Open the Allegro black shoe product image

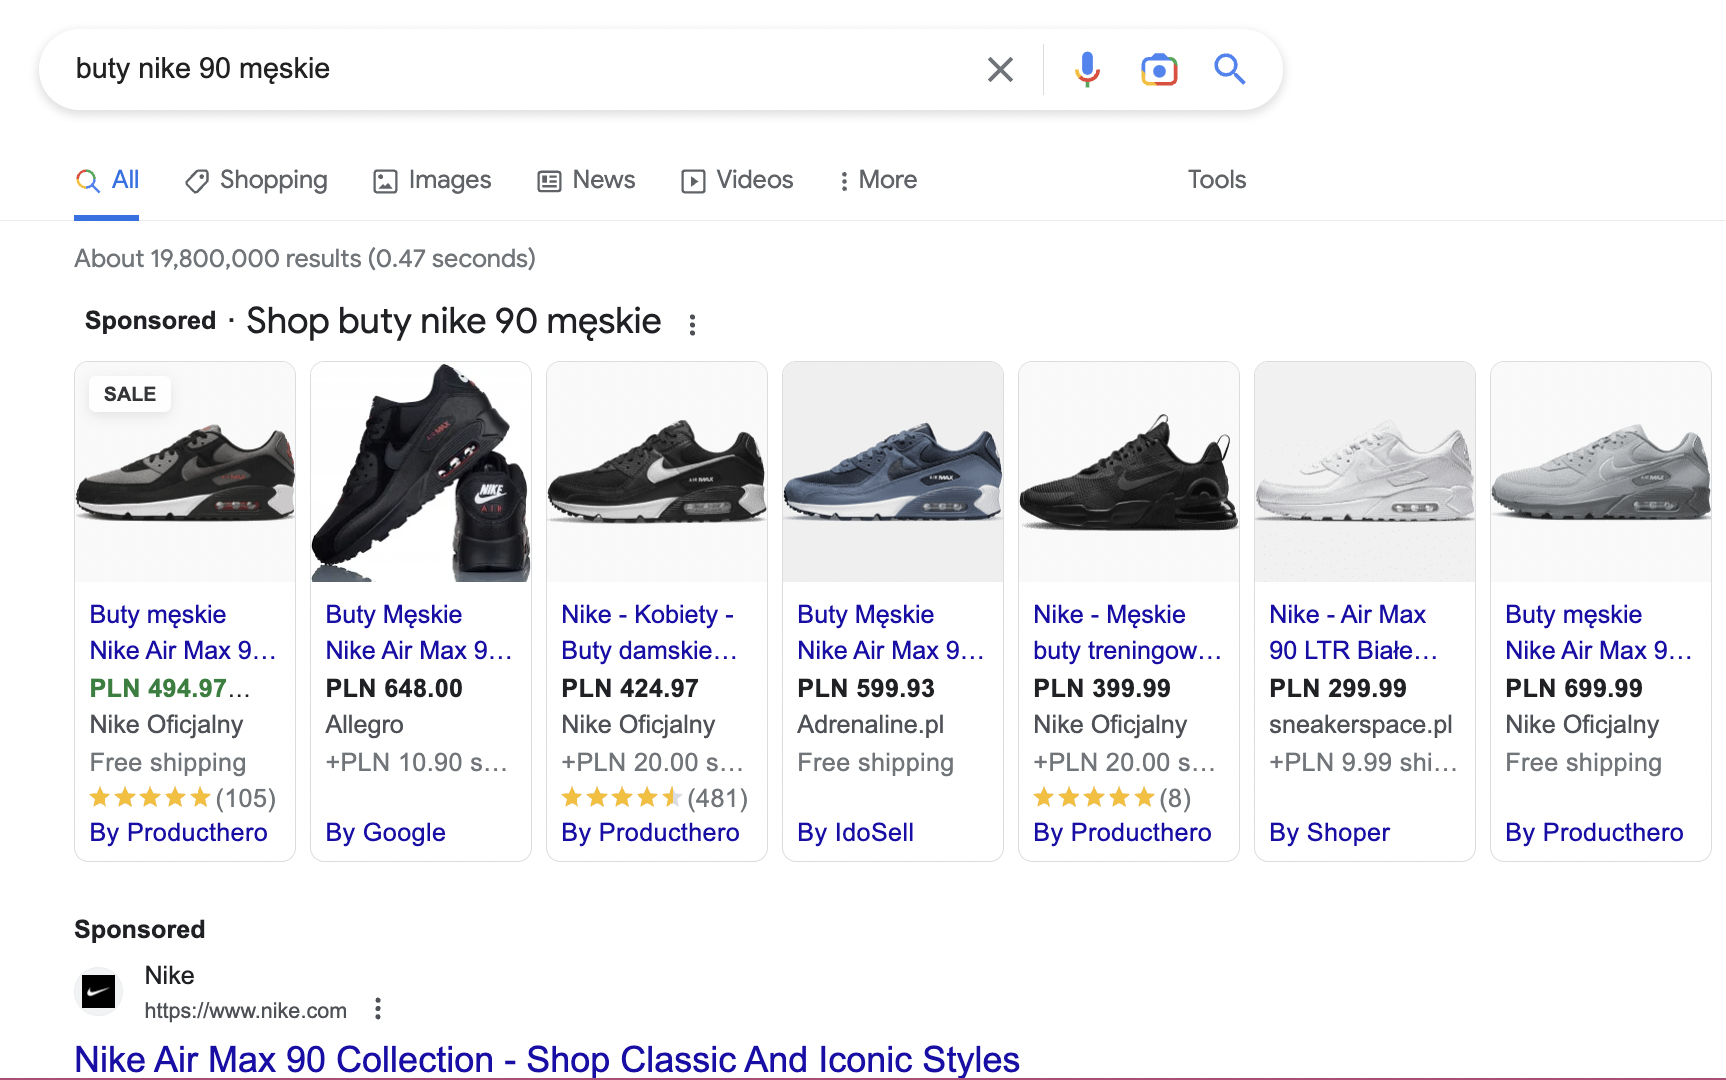[x=421, y=472]
